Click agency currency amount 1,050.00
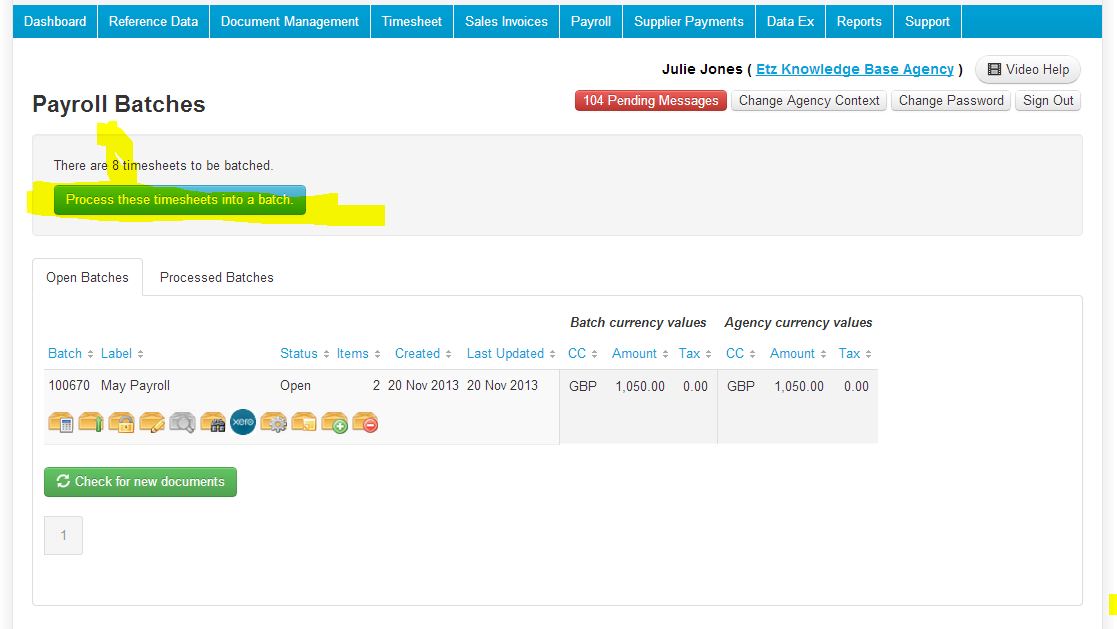Viewport: 1117px width, 629px height. point(799,386)
